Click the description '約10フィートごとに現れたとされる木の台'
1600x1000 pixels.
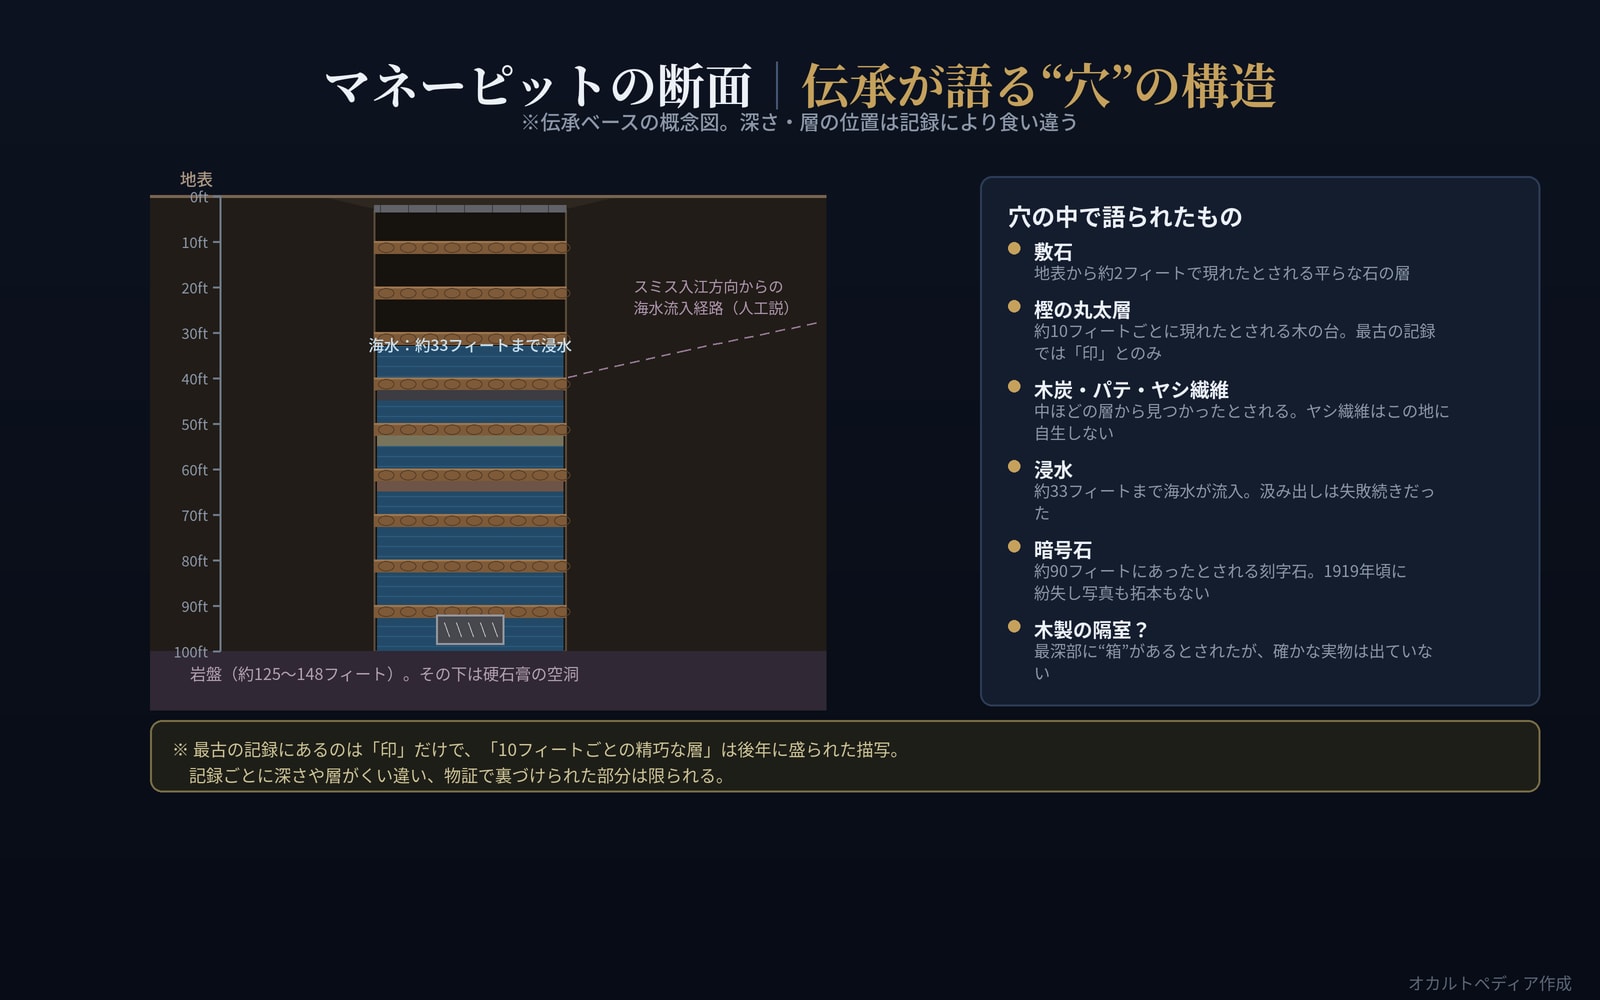click(1235, 342)
